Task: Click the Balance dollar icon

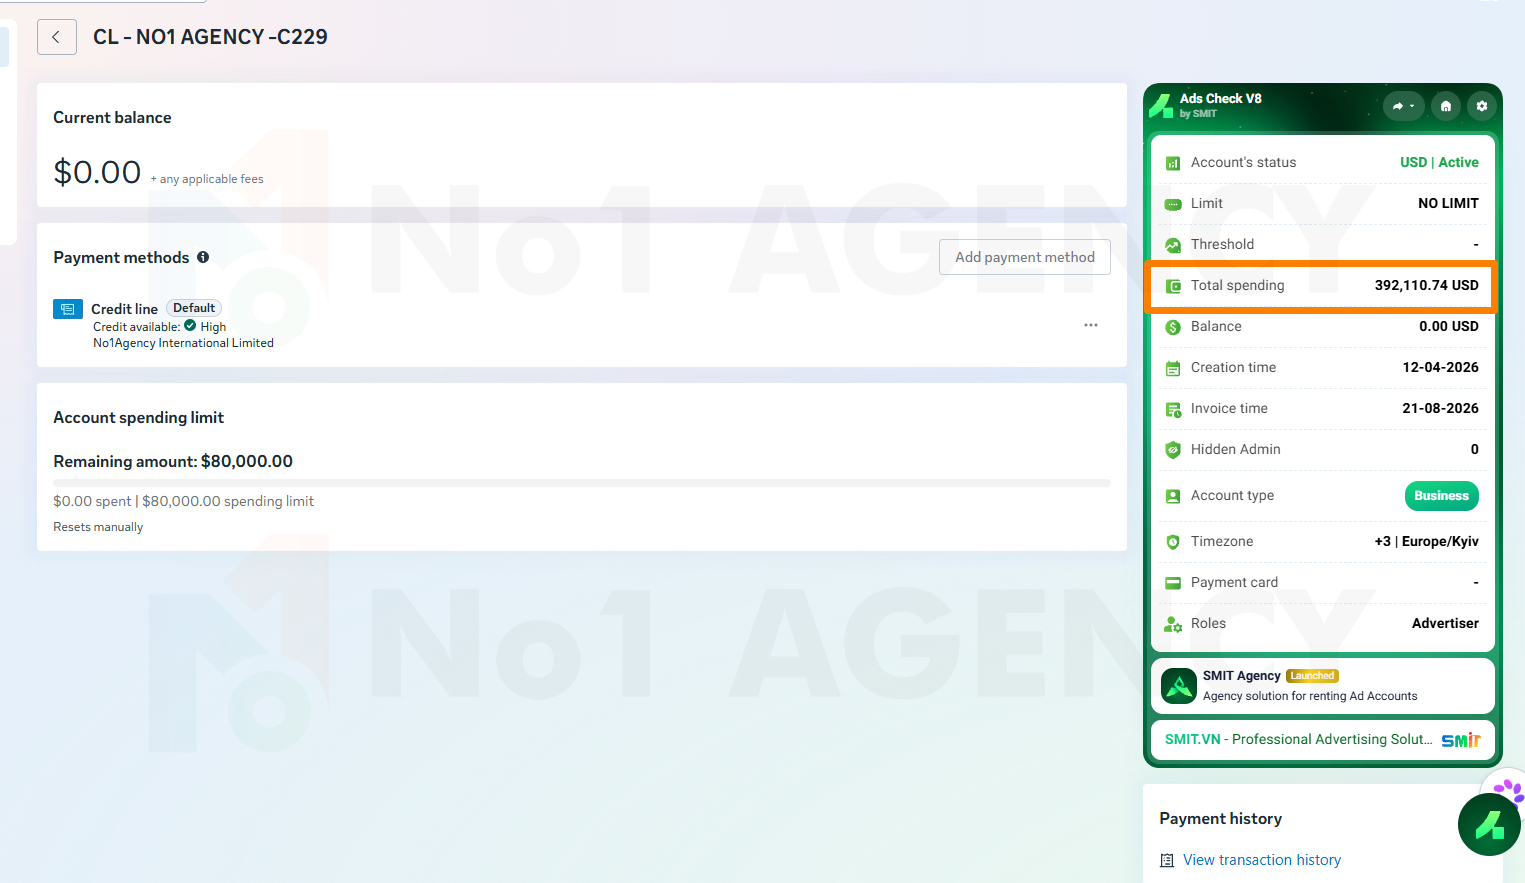Action: tap(1173, 327)
